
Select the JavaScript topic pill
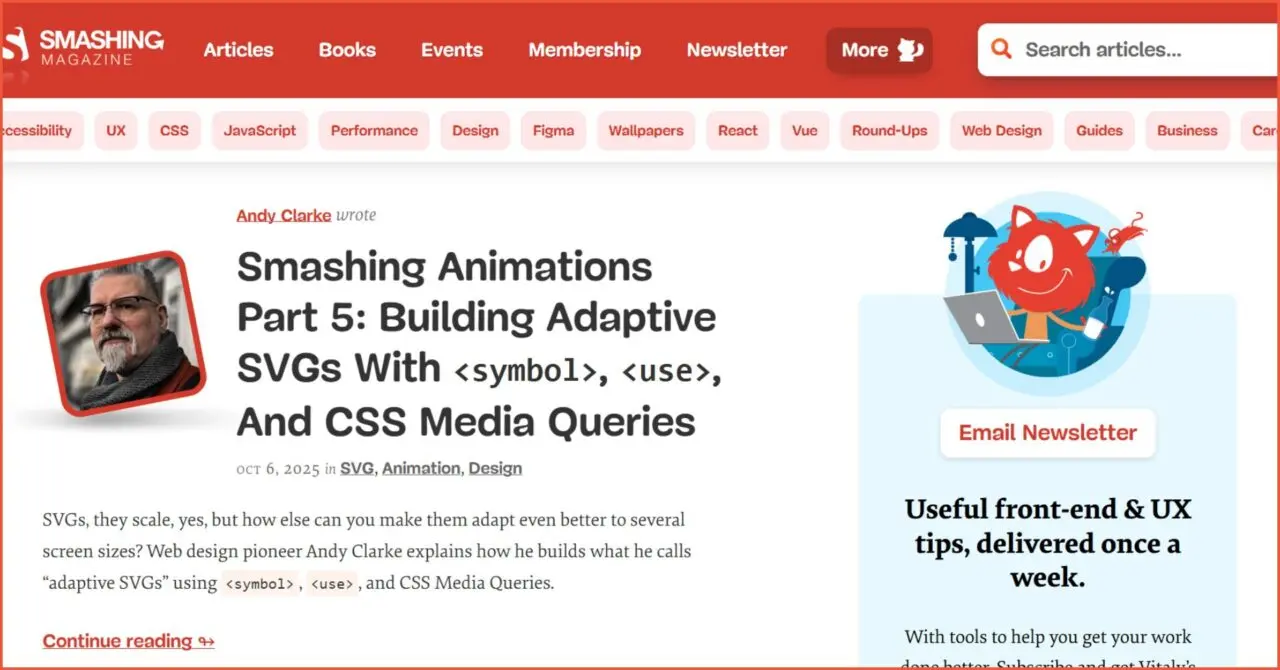(x=259, y=130)
